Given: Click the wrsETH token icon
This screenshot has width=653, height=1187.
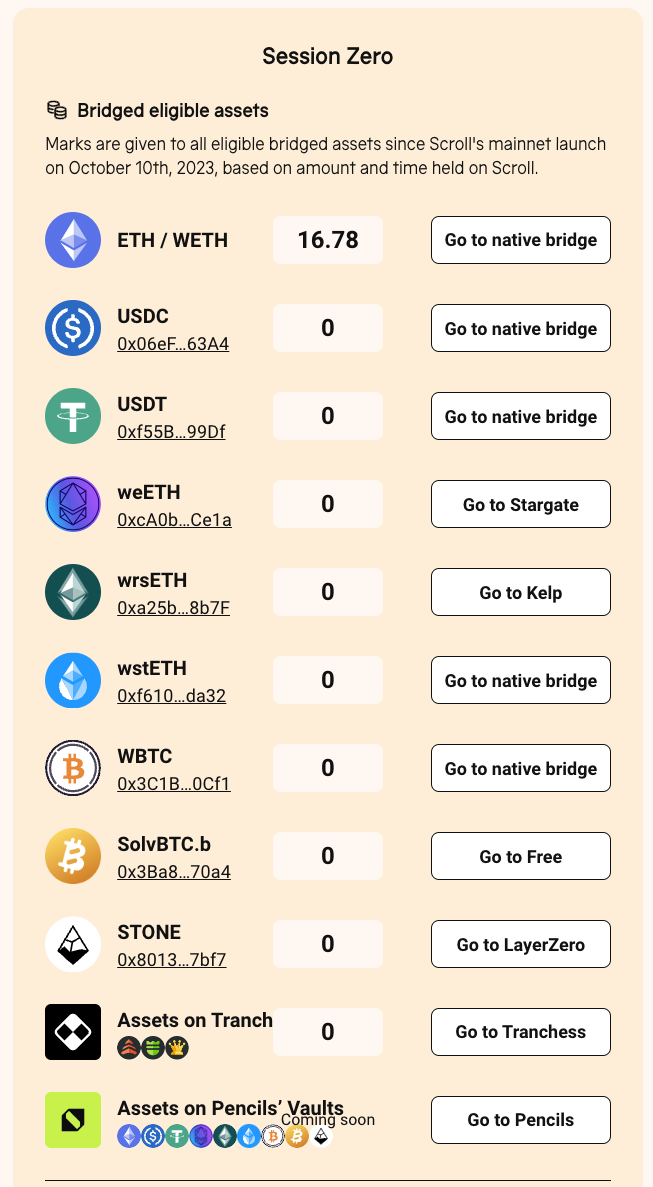Looking at the screenshot, I should click(73, 592).
